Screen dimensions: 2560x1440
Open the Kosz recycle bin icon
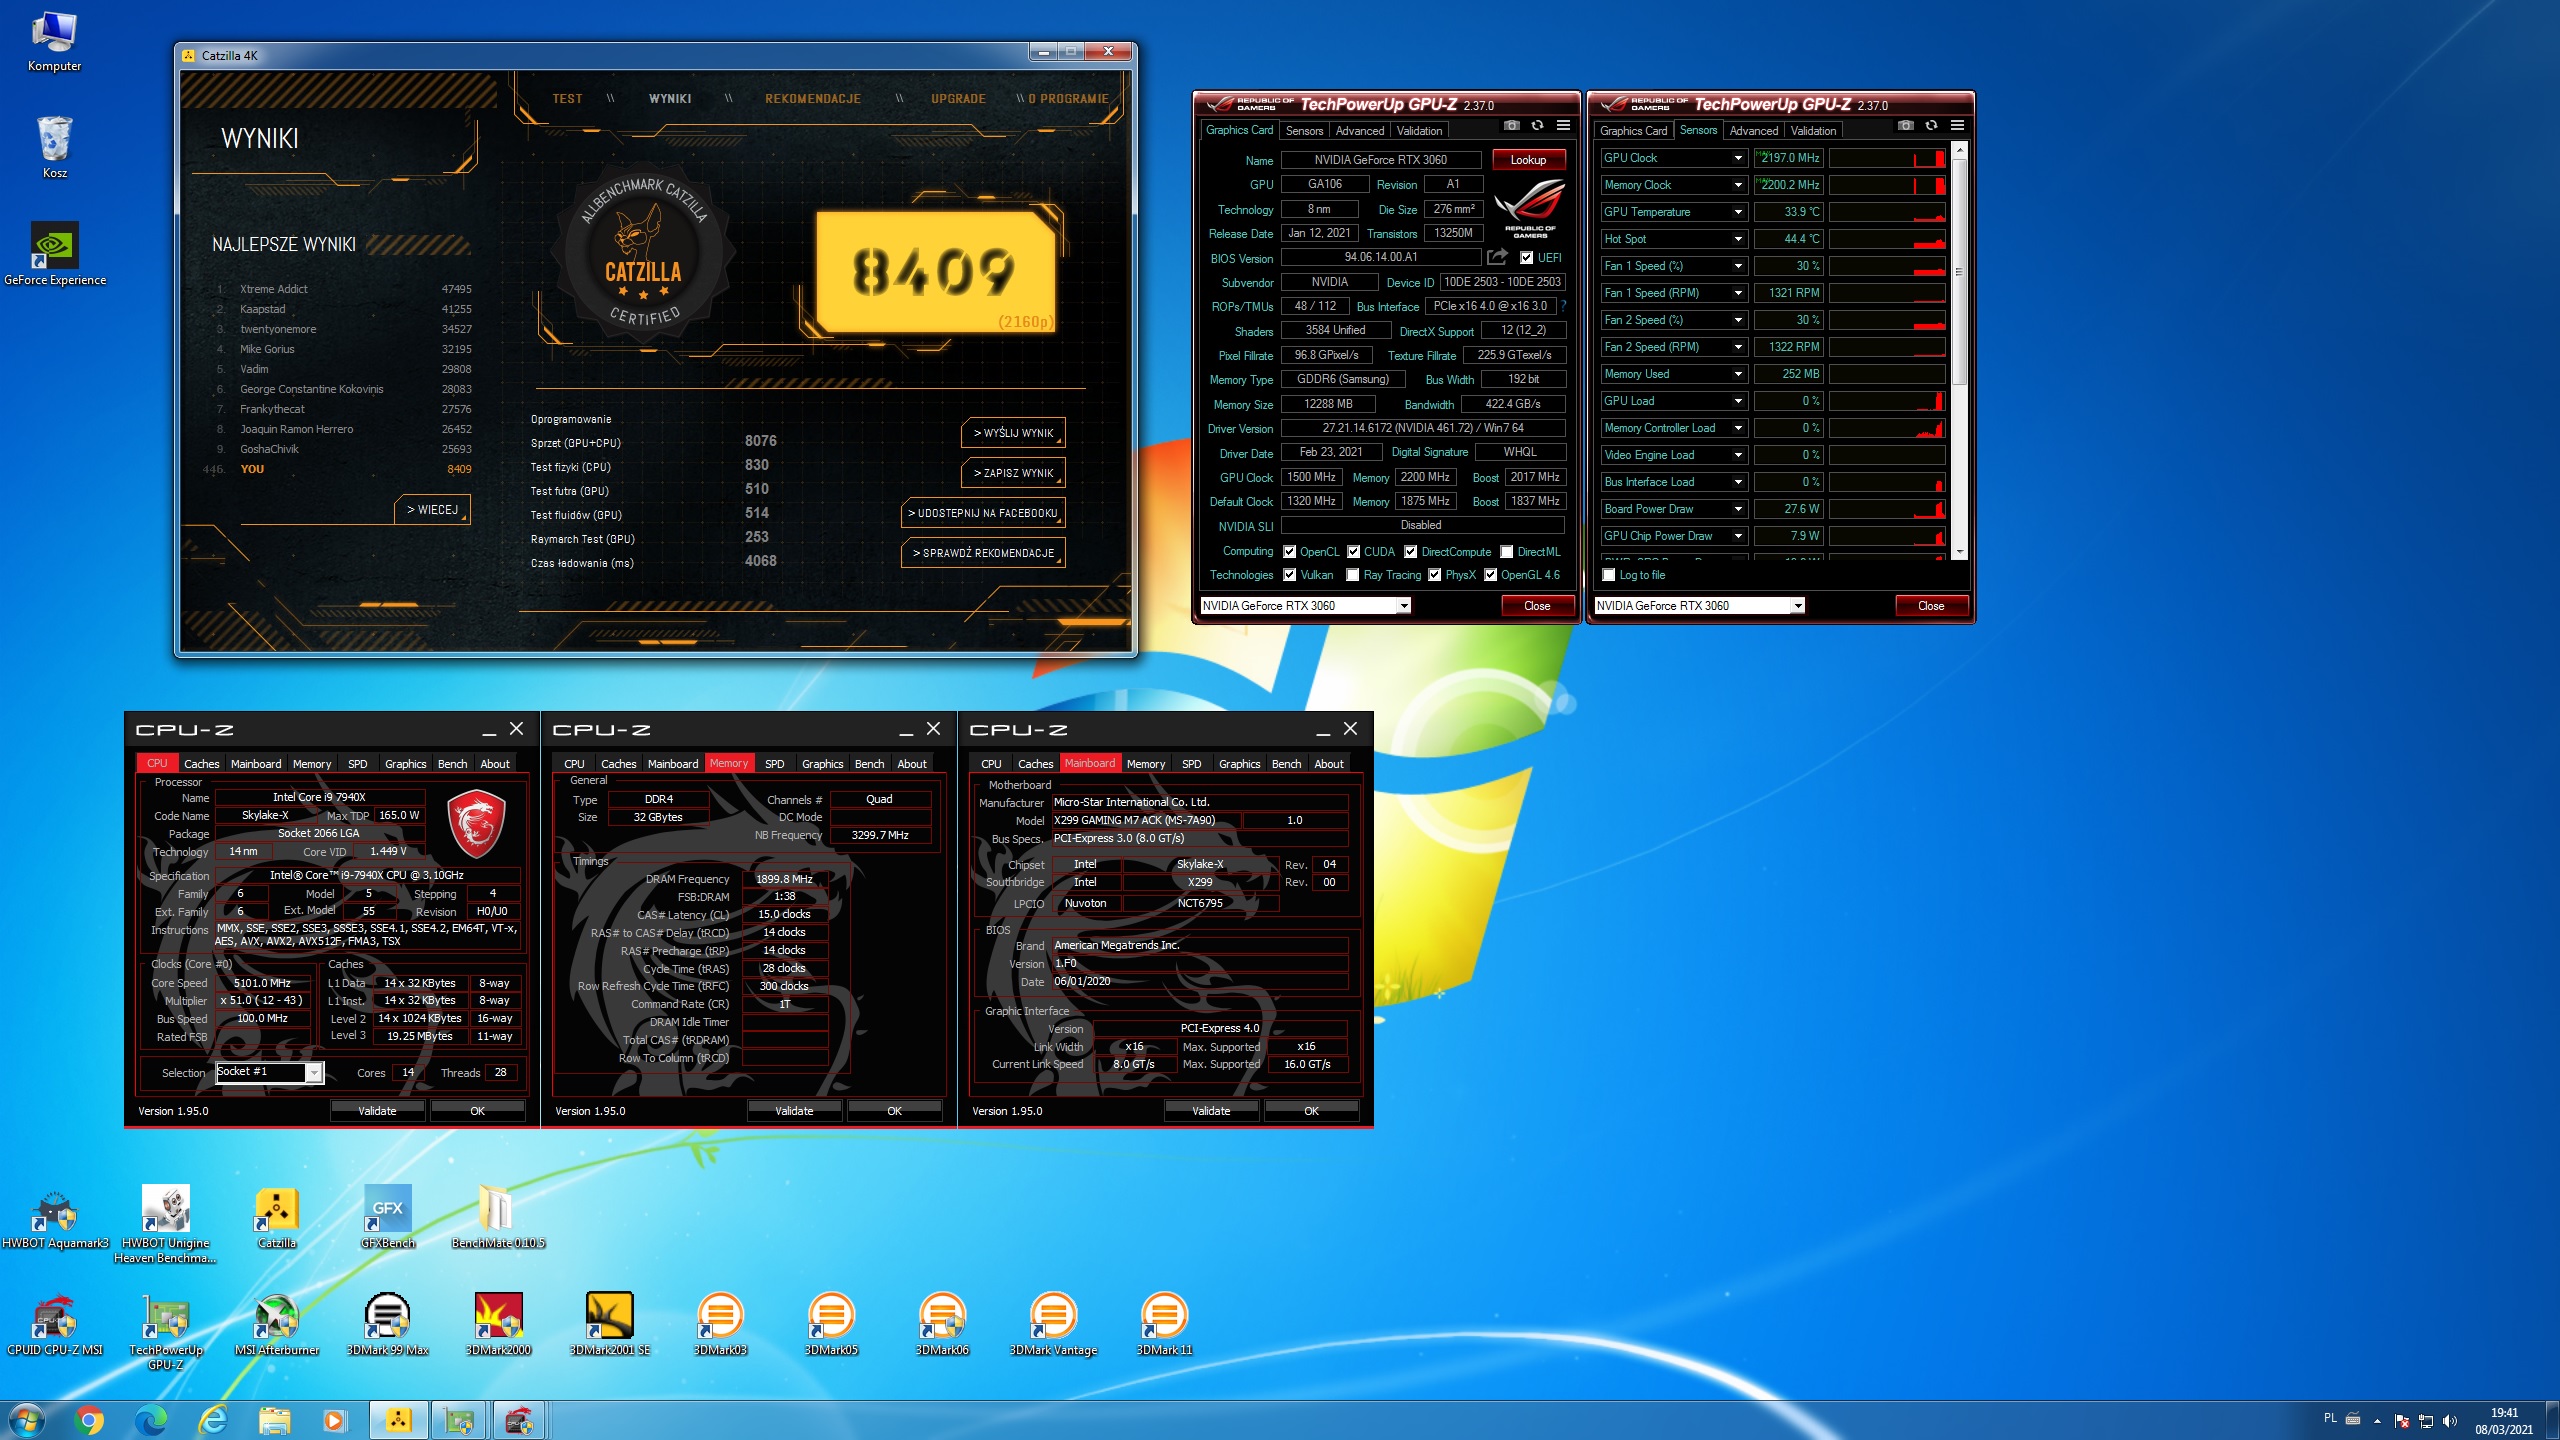(x=54, y=147)
